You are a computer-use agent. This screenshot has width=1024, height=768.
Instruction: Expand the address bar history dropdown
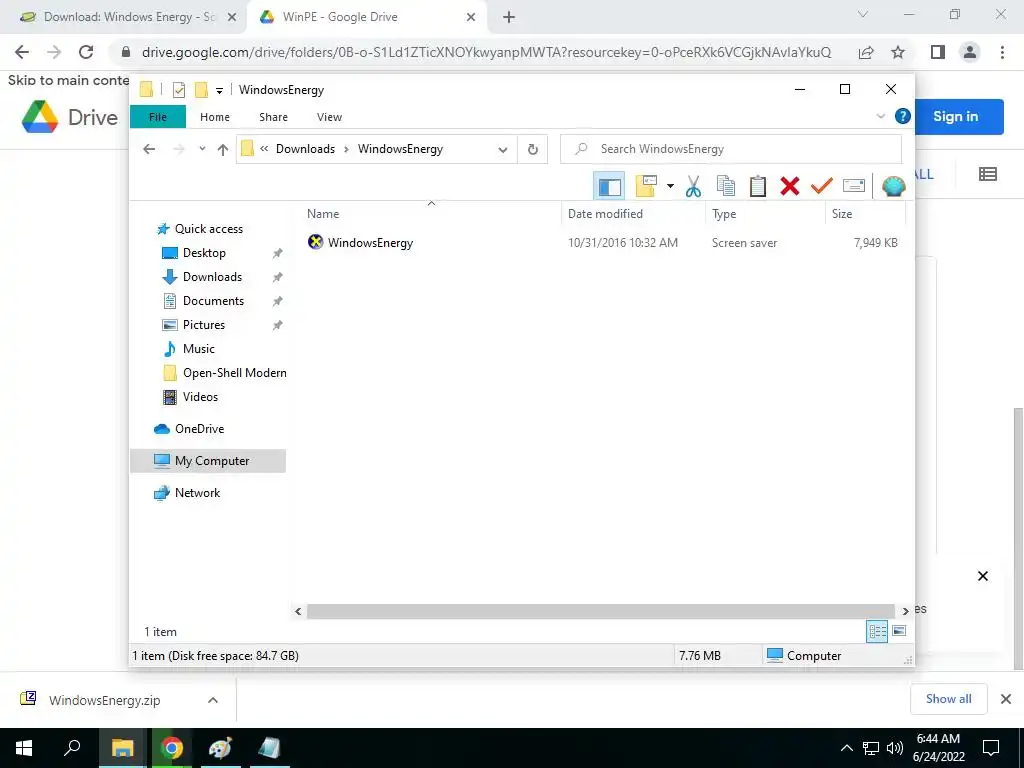pos(503,150)
